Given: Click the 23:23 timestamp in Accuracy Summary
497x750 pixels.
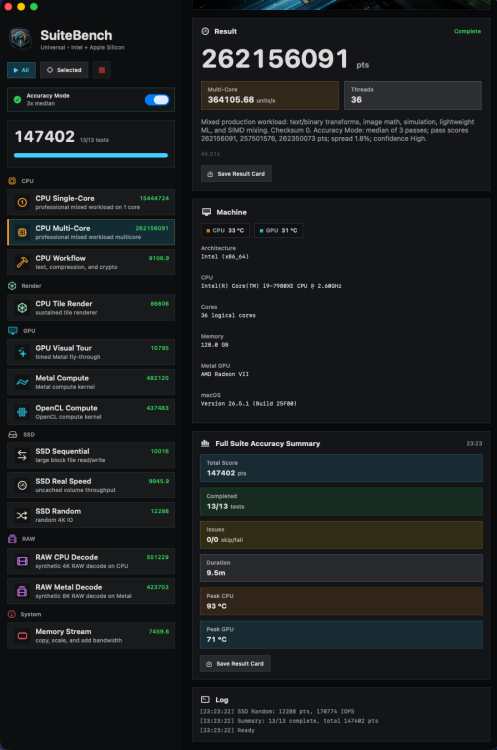Looking at the screenshot, I should pyautogui.click(x=474, y=443).
